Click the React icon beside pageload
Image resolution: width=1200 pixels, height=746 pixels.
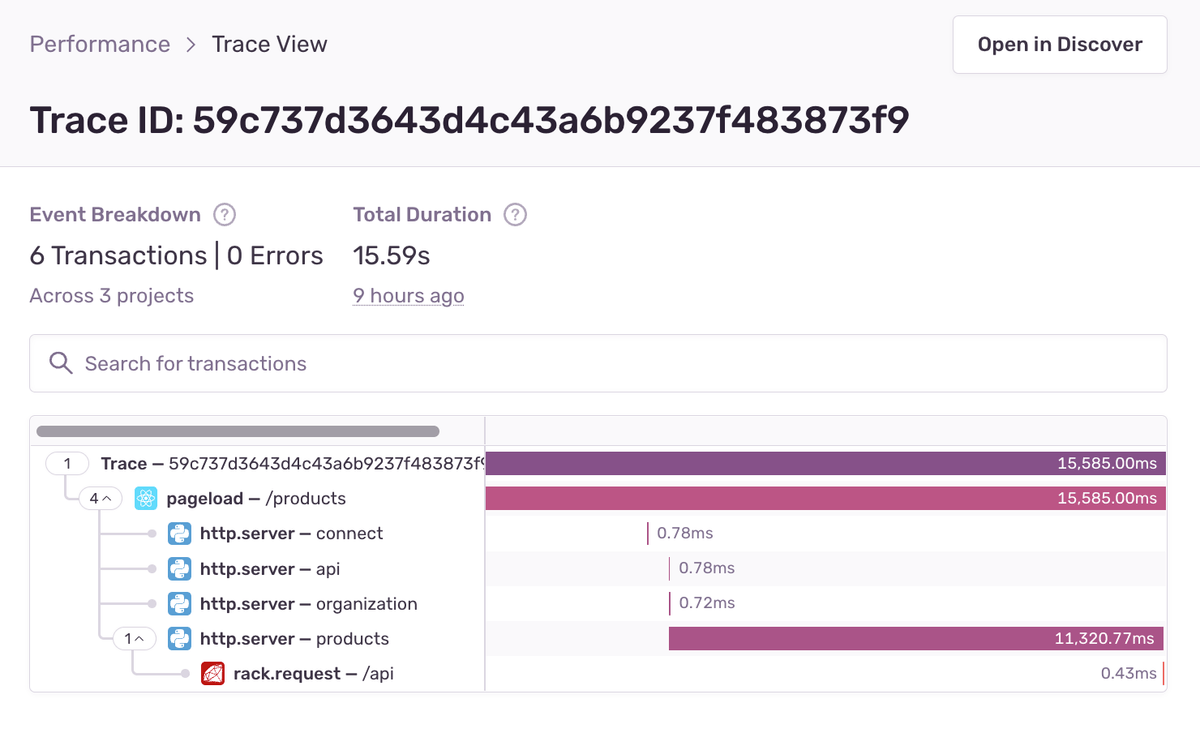point(146,498)
